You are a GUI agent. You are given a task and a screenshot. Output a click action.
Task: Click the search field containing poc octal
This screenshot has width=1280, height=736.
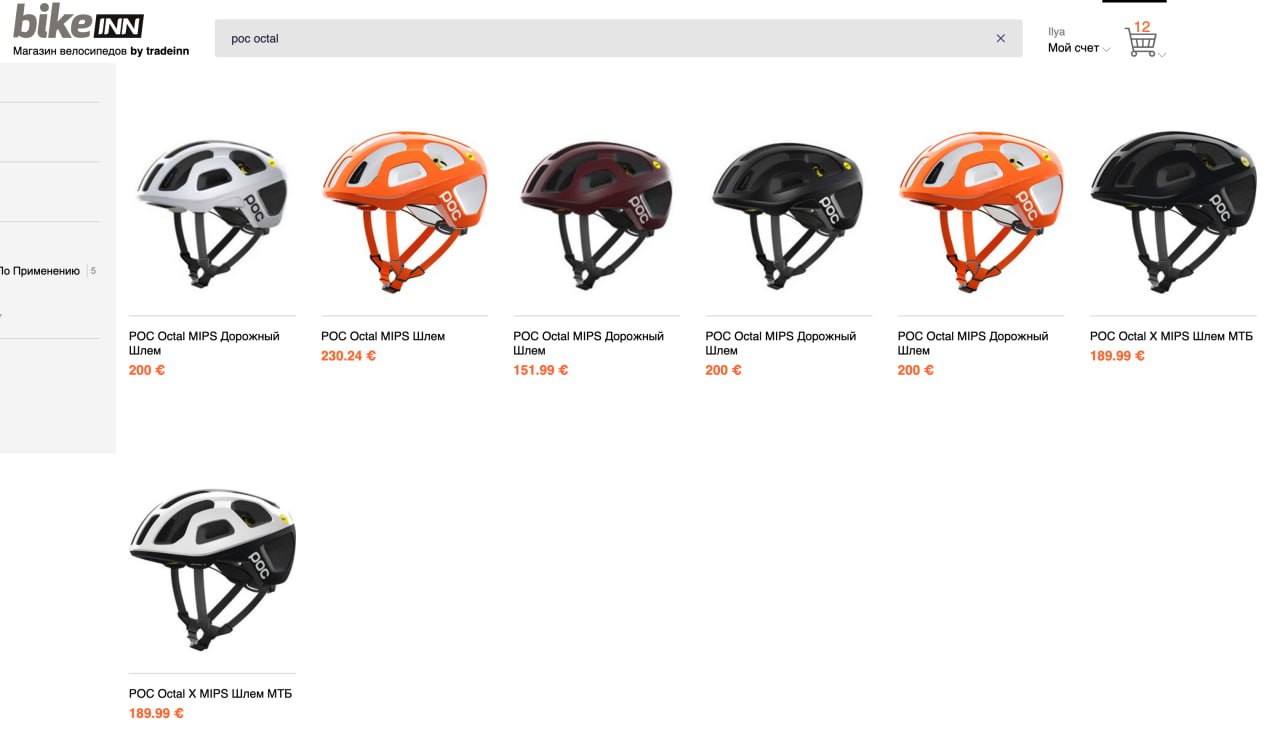tap(618, 38)
